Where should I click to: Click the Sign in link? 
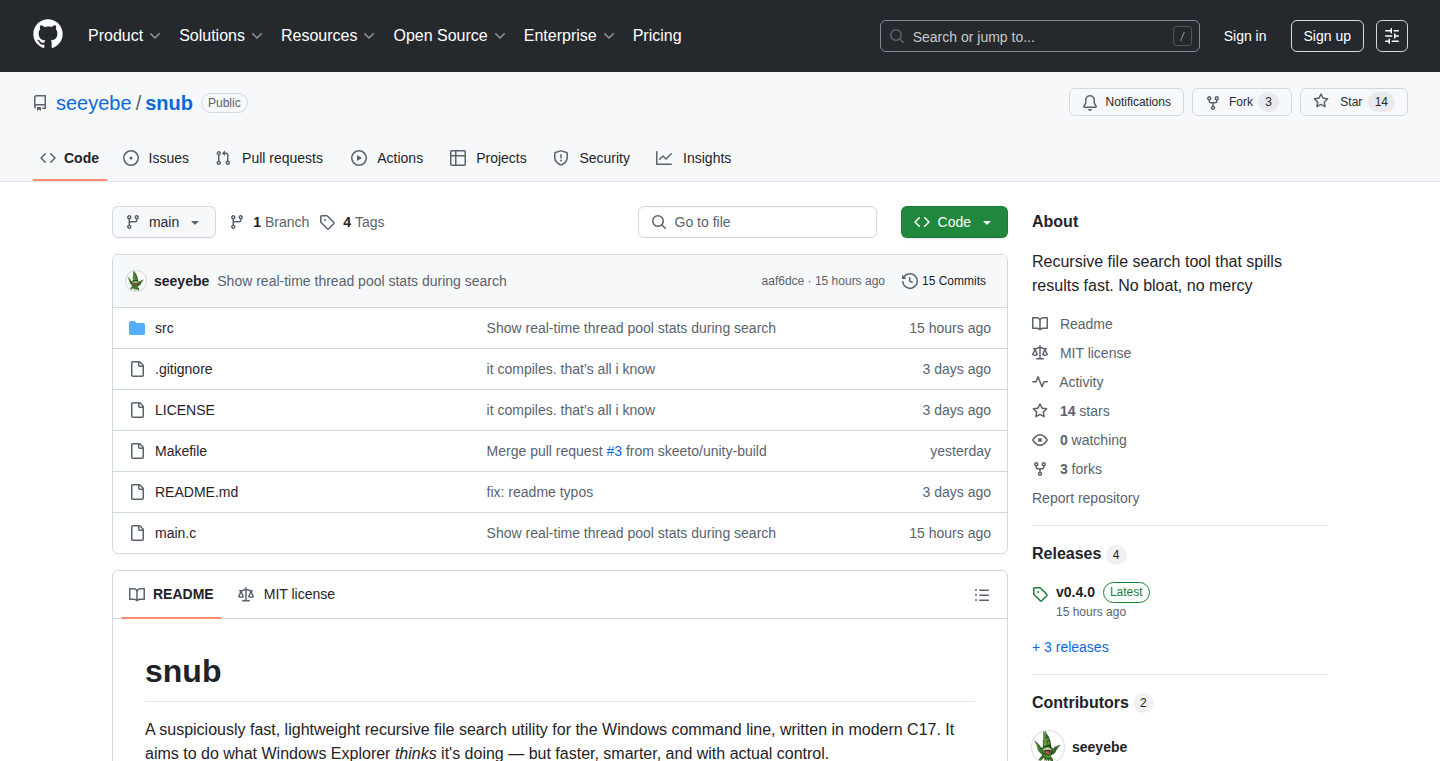point(1245,36)
